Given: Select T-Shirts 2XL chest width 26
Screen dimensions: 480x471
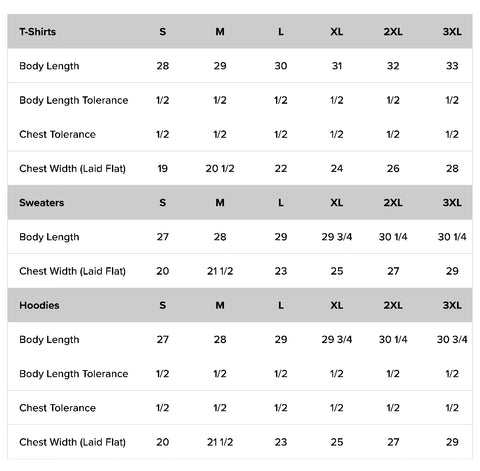Looking at the screenshot, I should [x=393, y=168].
